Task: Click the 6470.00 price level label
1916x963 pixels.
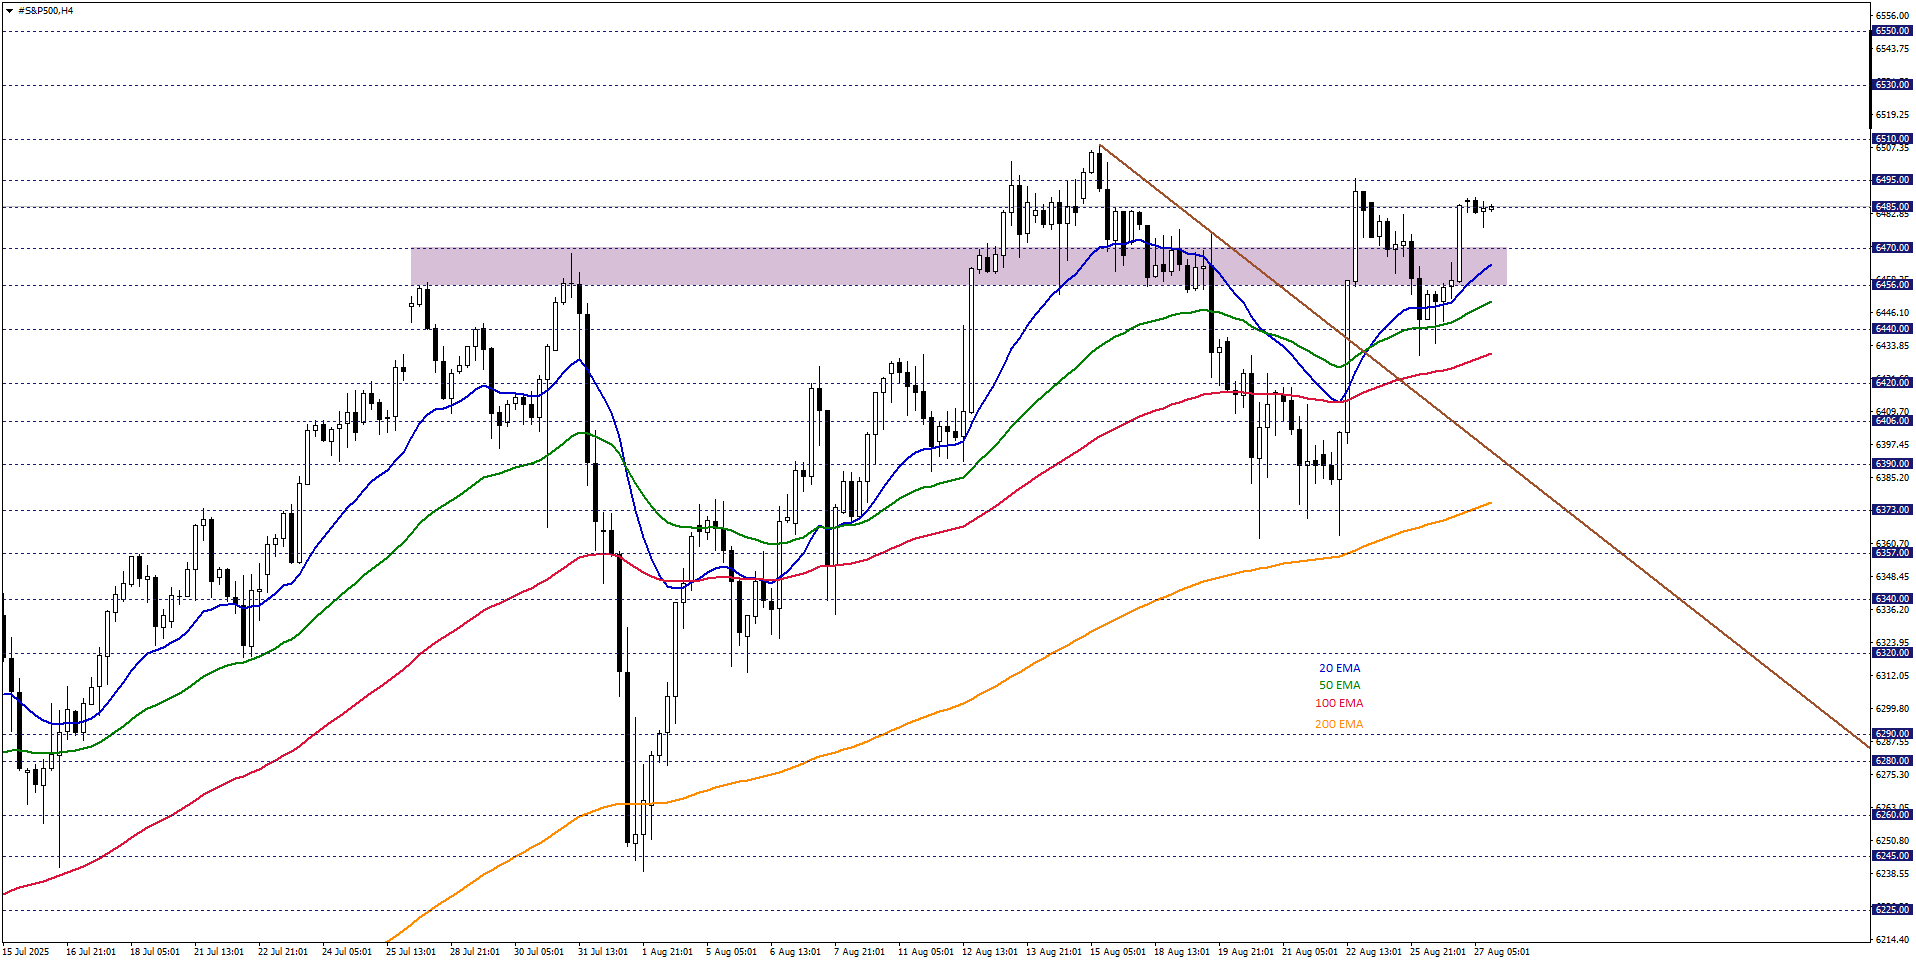Action: [x=1892, y=248]
